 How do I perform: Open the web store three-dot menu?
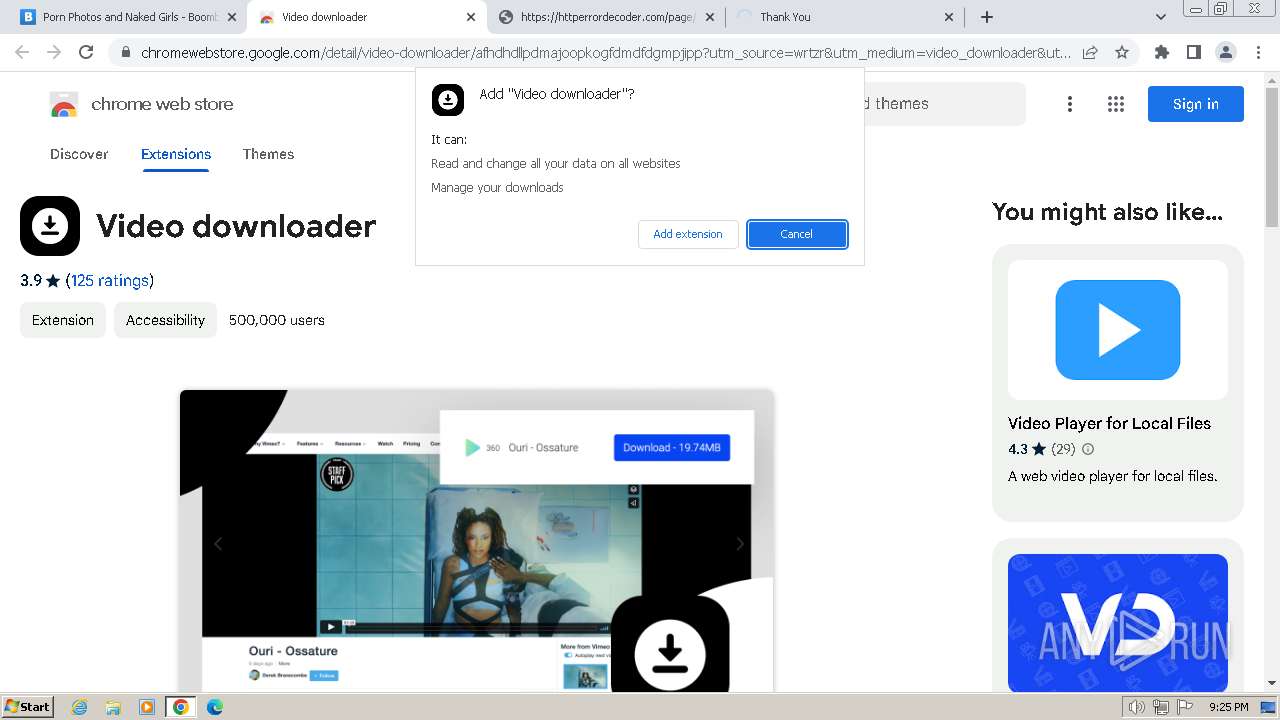1070,104
